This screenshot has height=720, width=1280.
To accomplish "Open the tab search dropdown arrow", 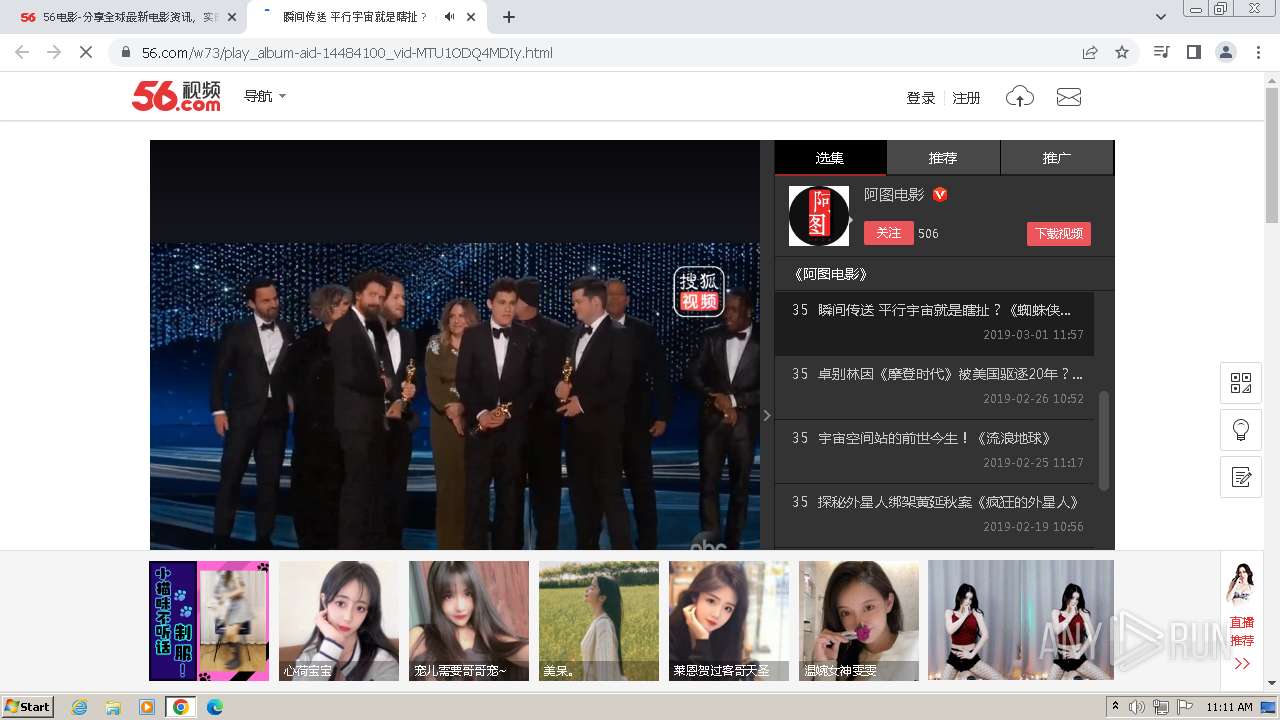I will (1161, 17).
